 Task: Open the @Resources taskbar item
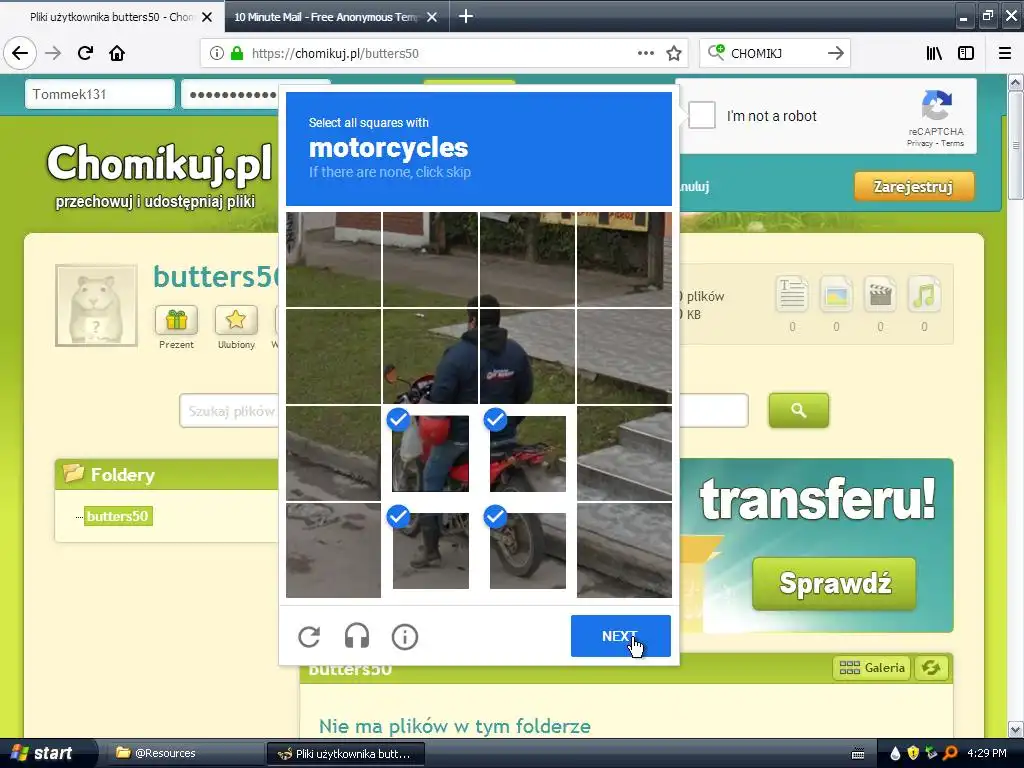[x=186, y=753]
